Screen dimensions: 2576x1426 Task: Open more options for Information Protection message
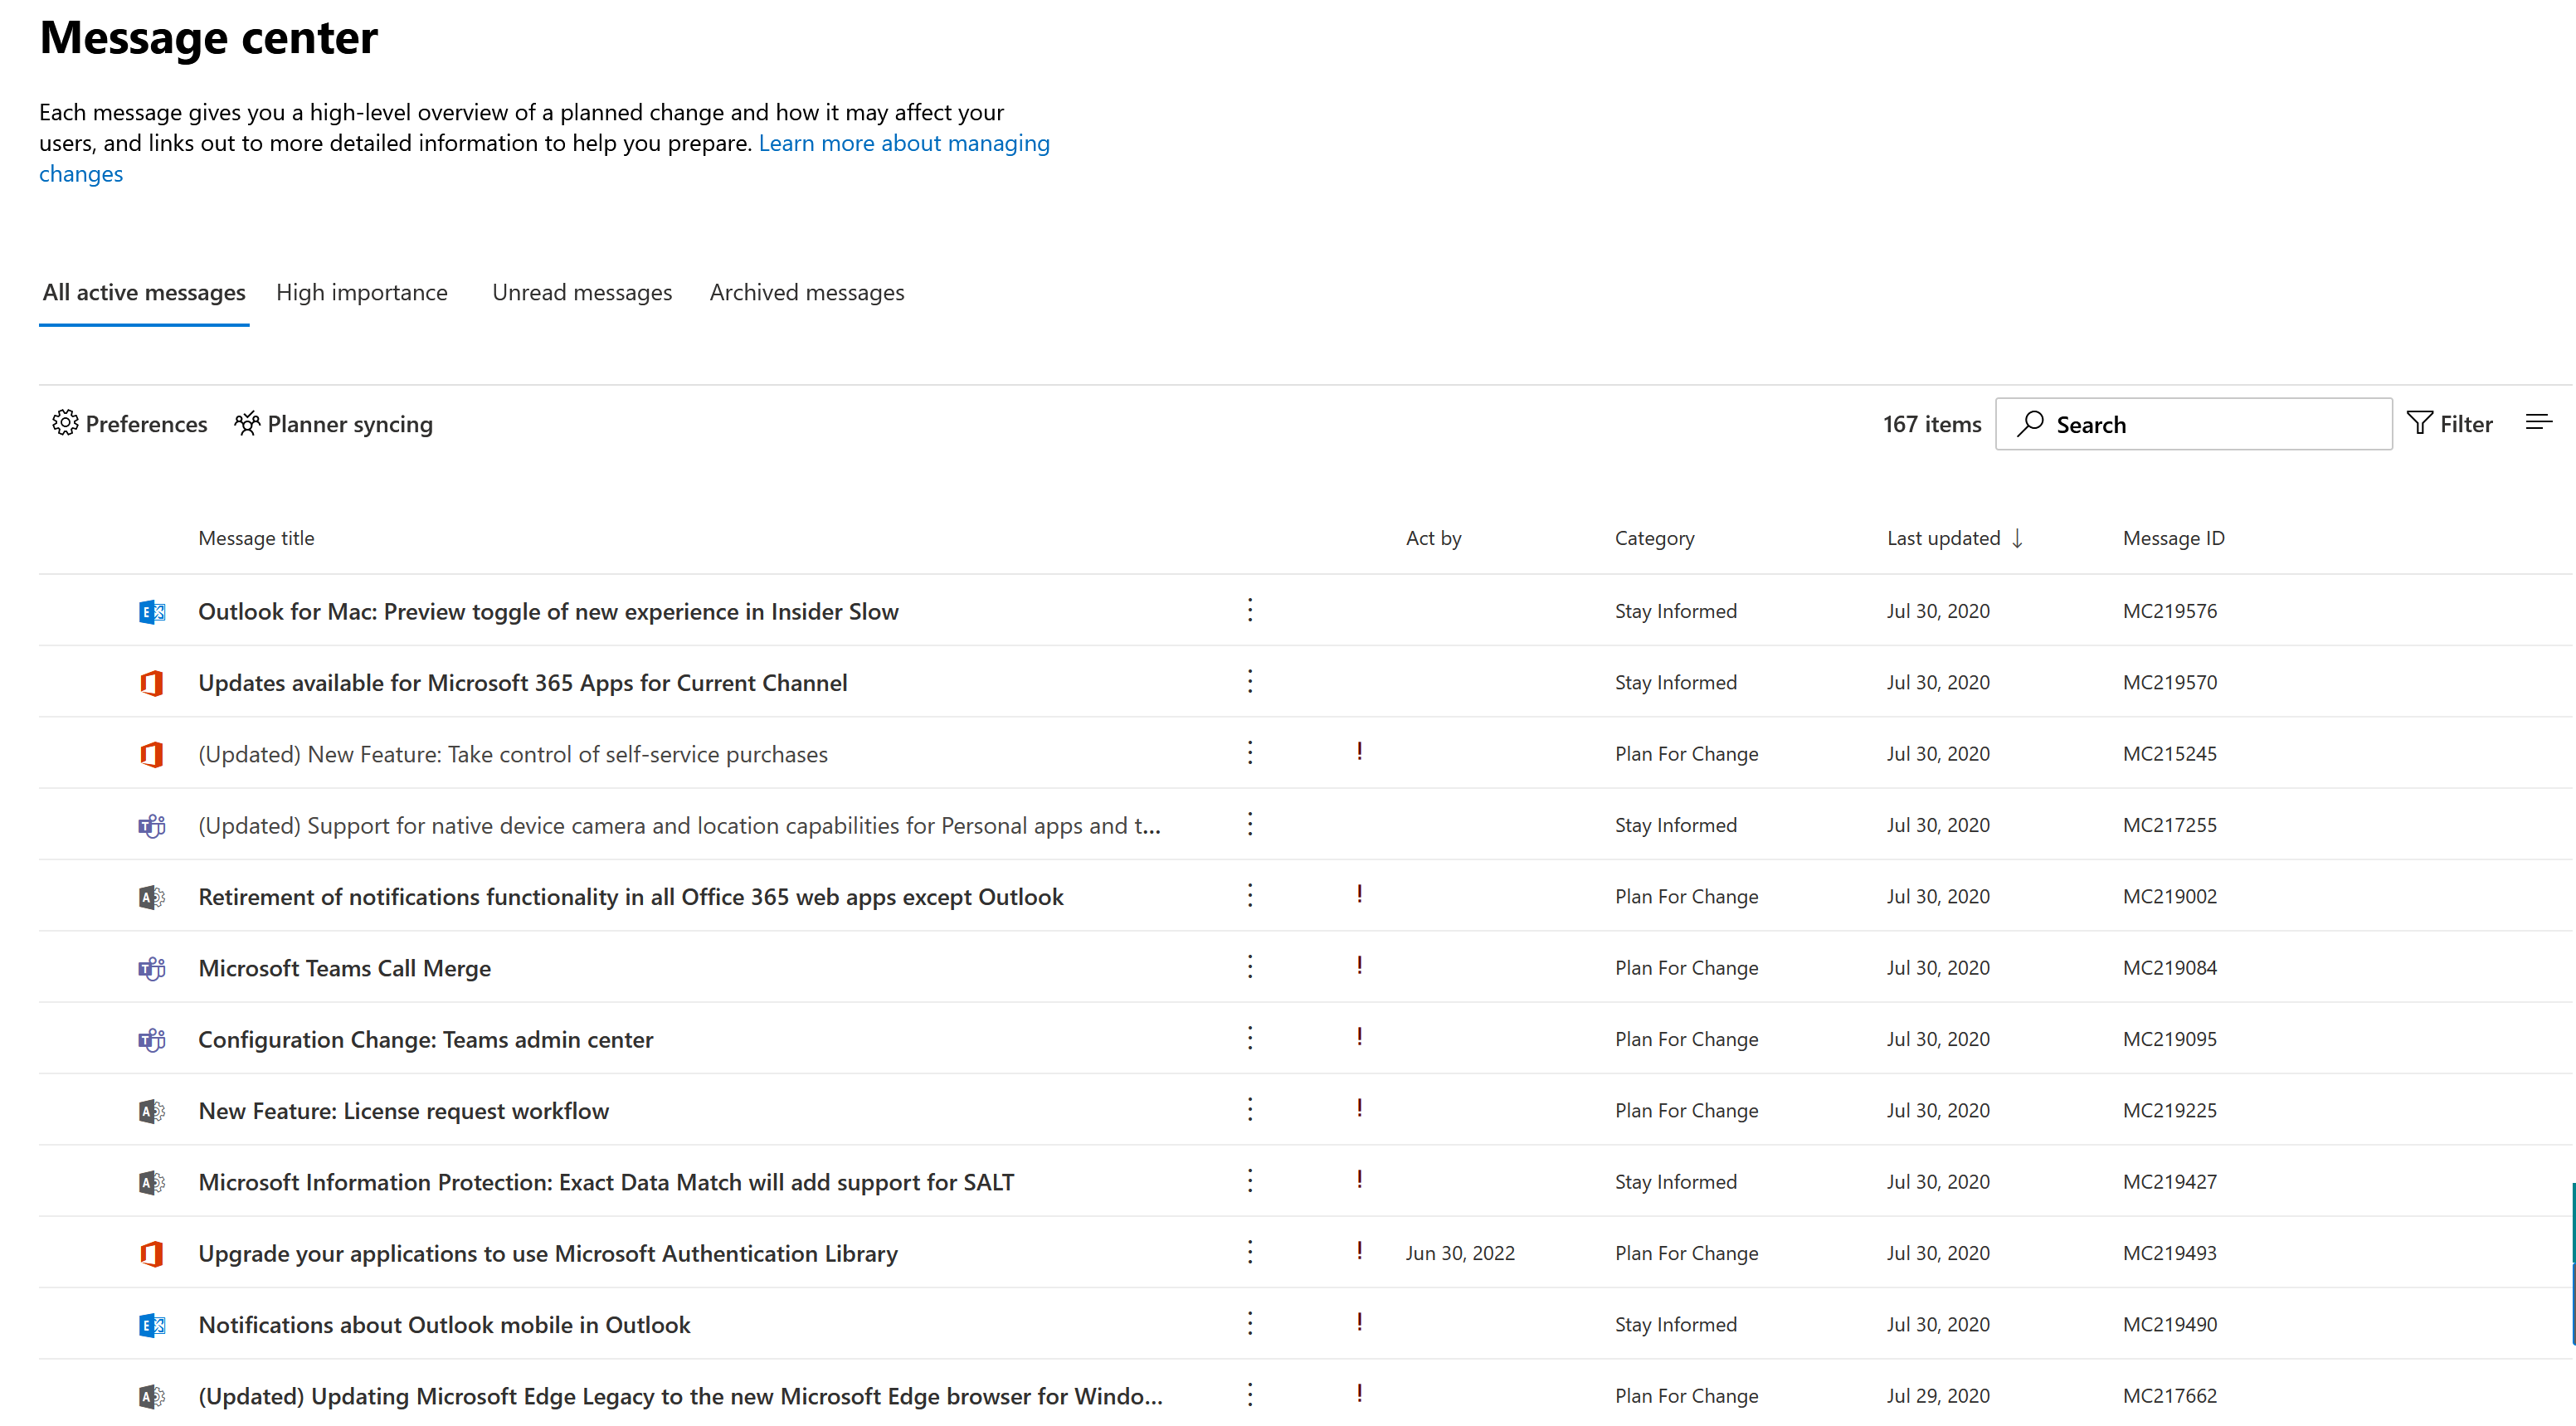tap(1250, 1181)
